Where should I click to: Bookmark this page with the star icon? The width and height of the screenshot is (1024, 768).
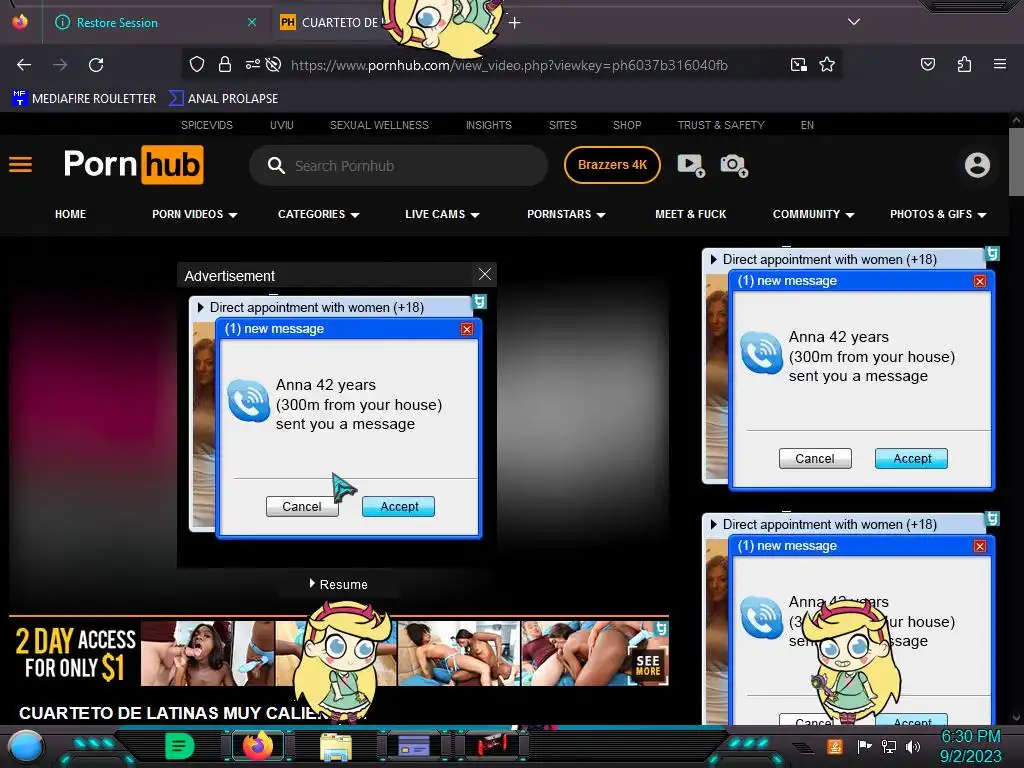pos(827,64)
